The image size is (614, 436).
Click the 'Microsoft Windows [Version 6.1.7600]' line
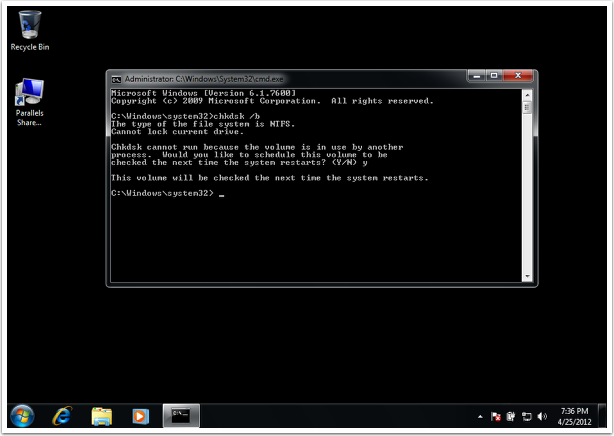204,93
